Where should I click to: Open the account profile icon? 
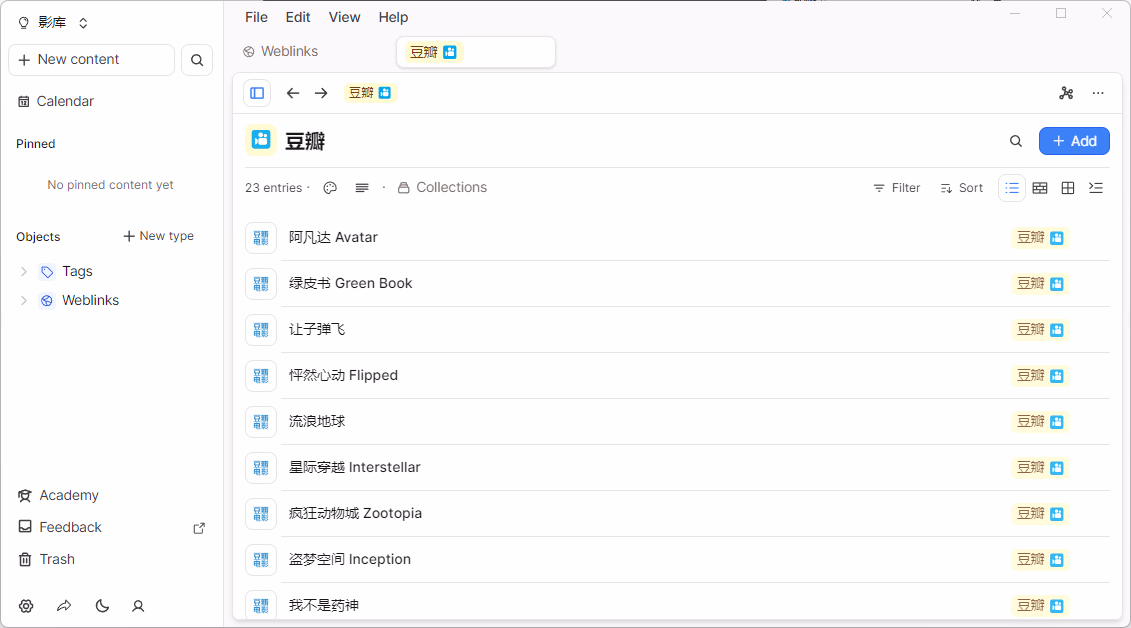(x=139, y=606)
